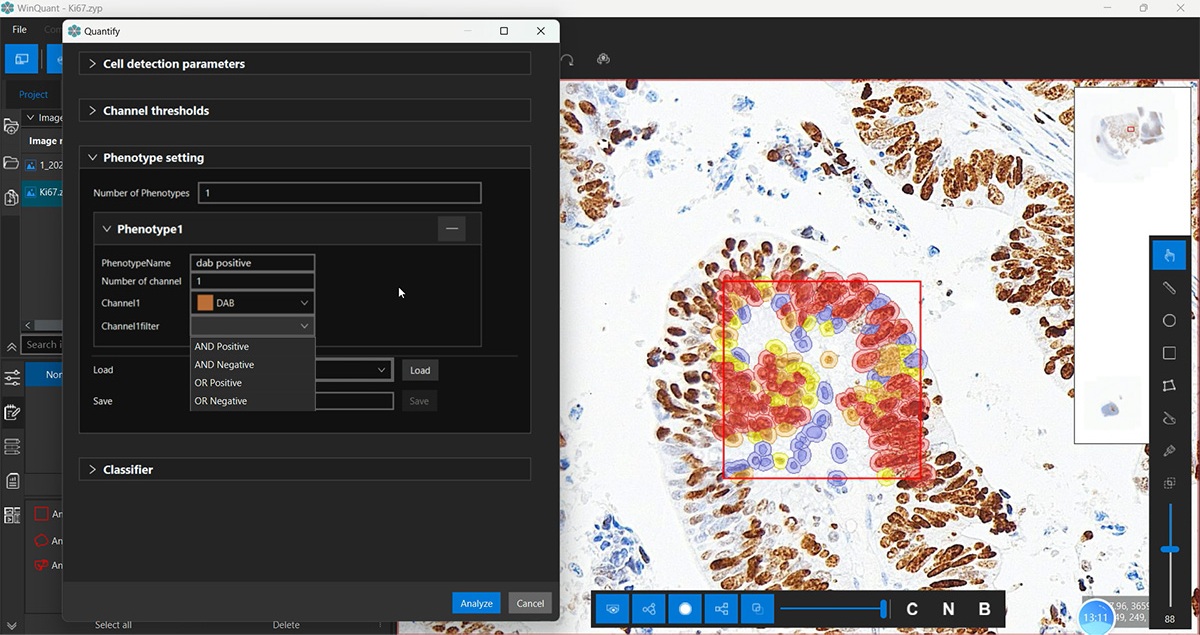
Task: Click the open folder icon in left sidebar
Action: [11, 163]
